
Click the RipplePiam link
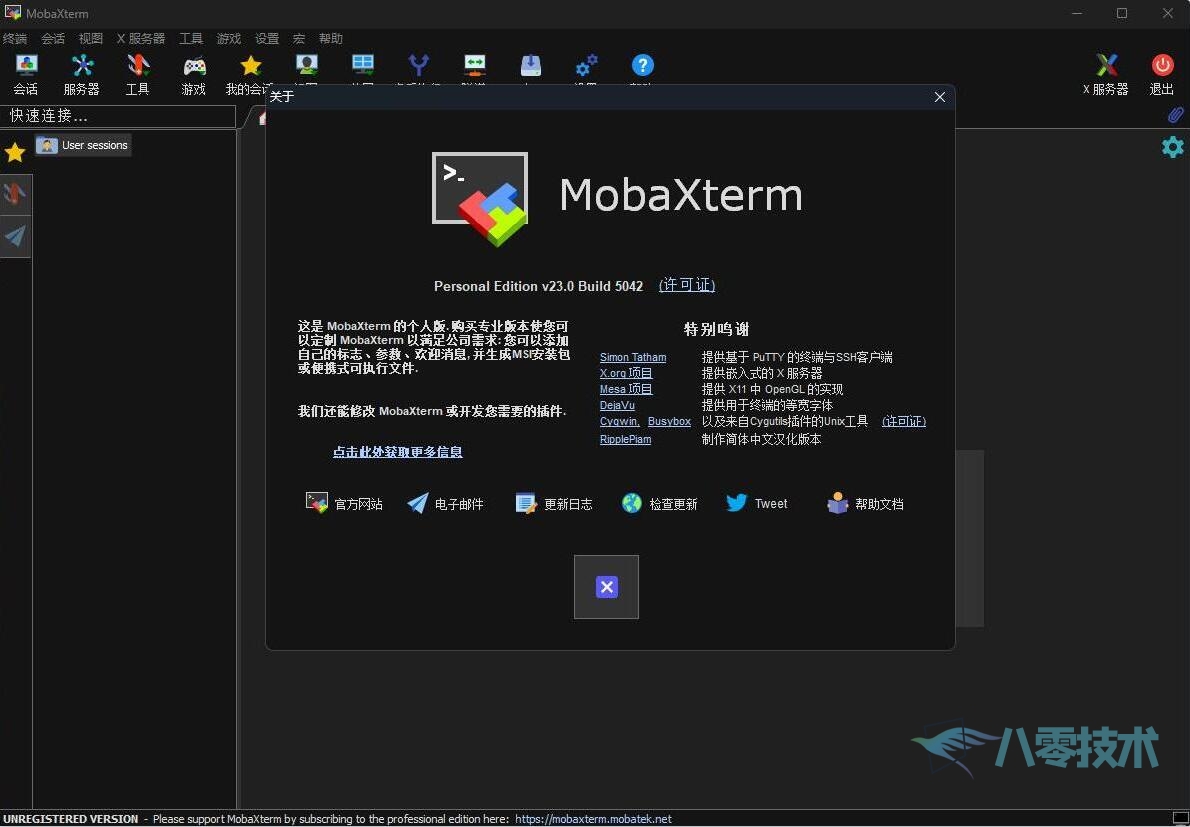[x=625, y=439]
